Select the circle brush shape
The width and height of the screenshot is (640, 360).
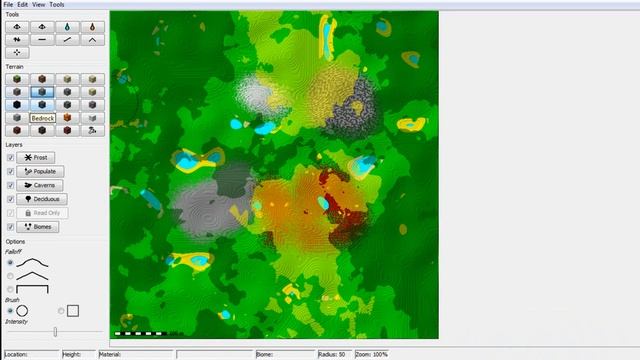click(10, 311)
